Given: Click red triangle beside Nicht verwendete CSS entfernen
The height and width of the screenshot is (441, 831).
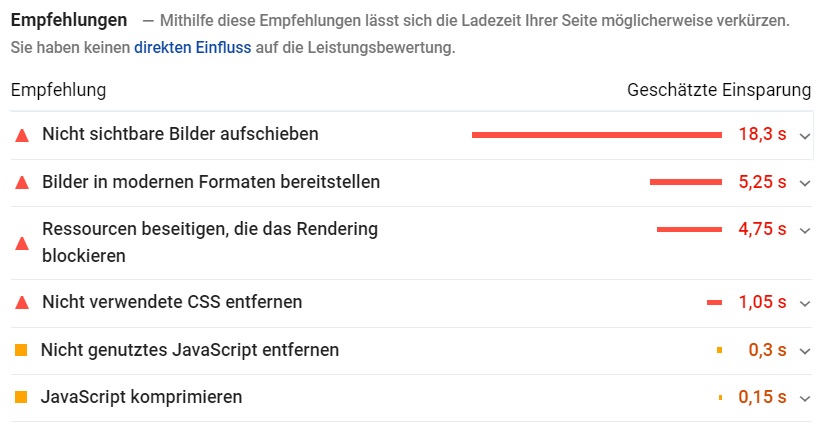Looking at the screenshot, I should pos(22,303).
